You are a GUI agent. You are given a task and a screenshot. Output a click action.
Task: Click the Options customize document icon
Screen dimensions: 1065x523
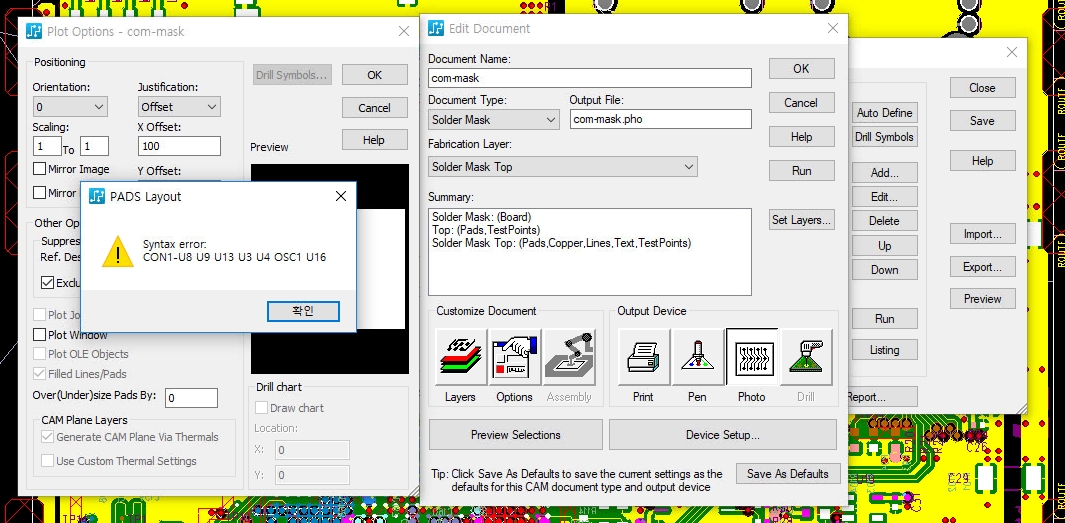515,357
